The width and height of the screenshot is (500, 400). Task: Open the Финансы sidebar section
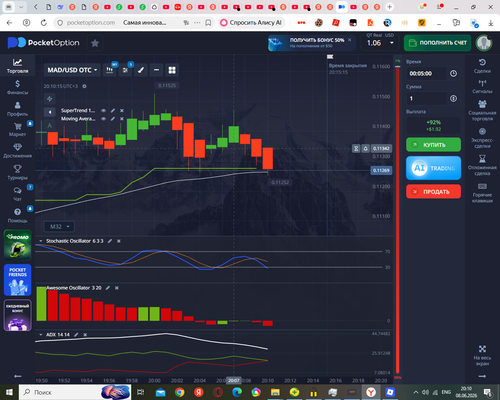point(17,87)
